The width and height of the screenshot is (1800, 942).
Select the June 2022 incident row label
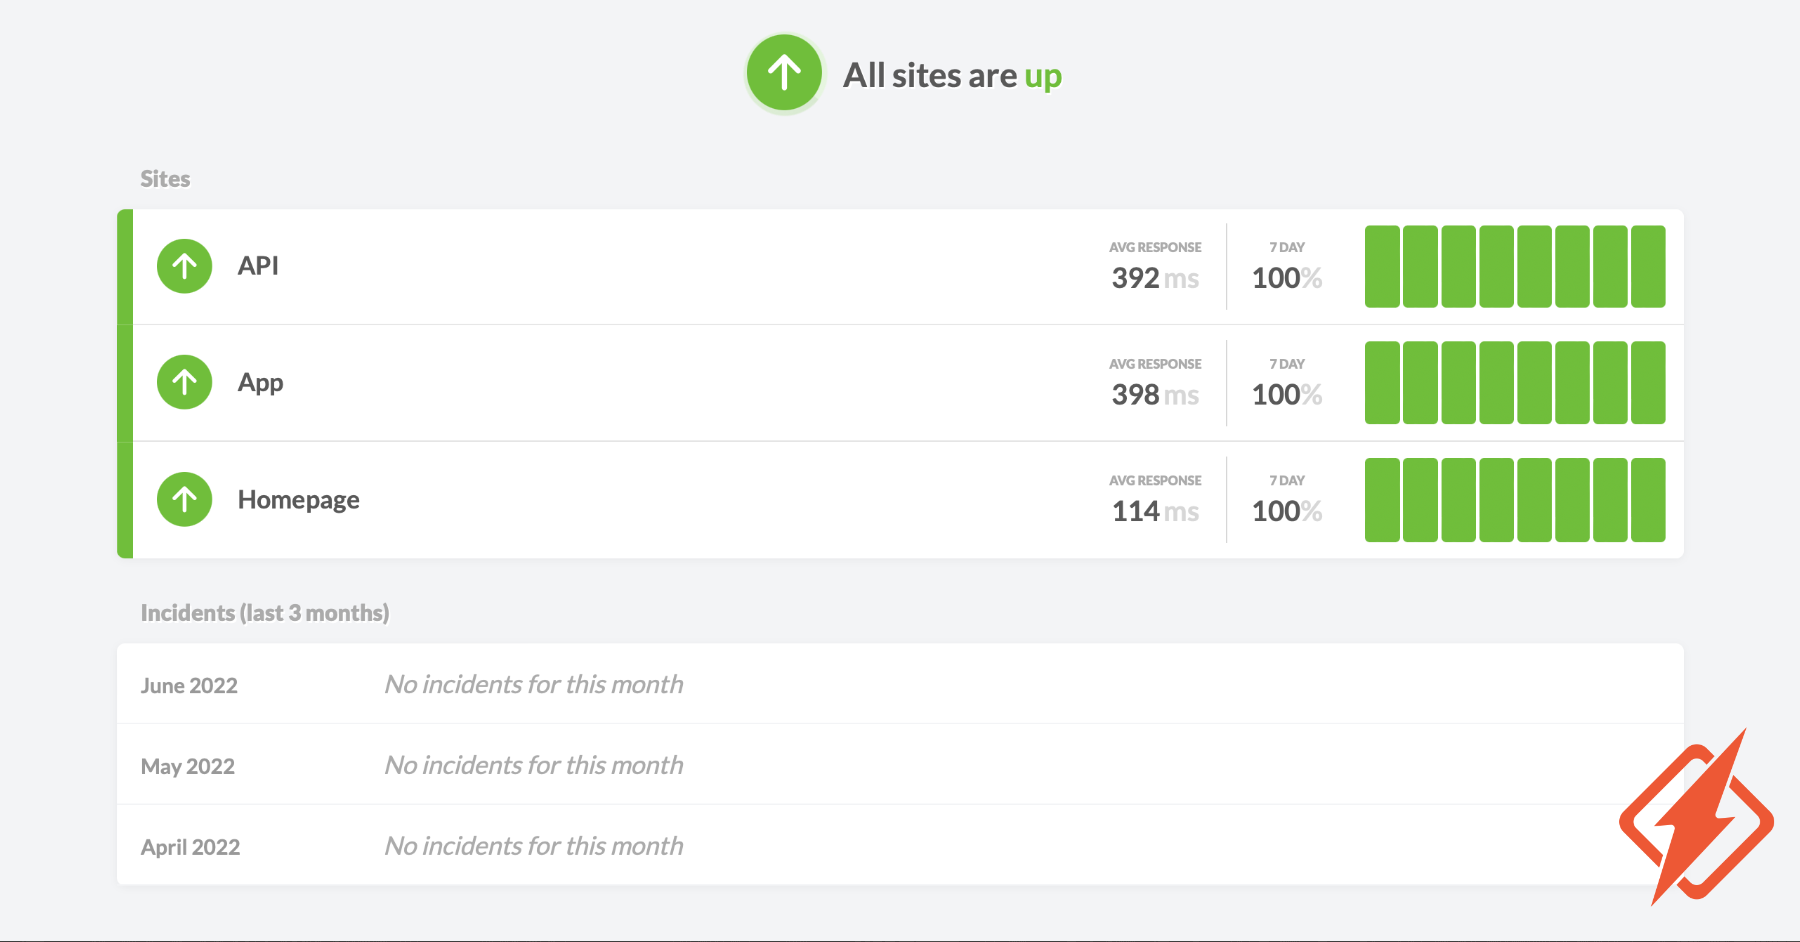(189, 686)
